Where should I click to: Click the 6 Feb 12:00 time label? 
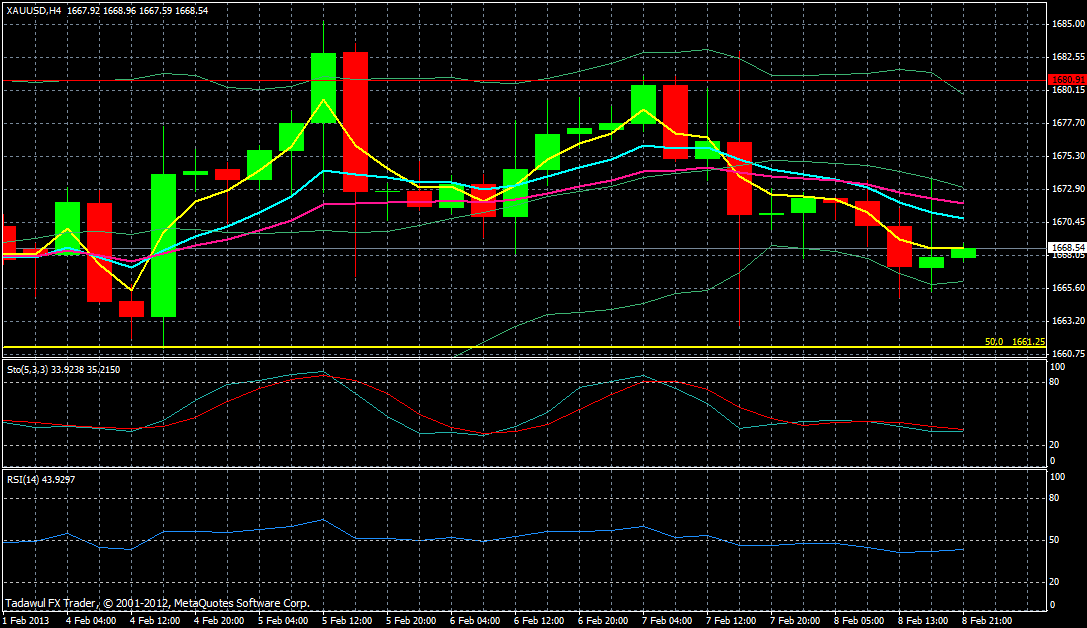coord(539,620)
